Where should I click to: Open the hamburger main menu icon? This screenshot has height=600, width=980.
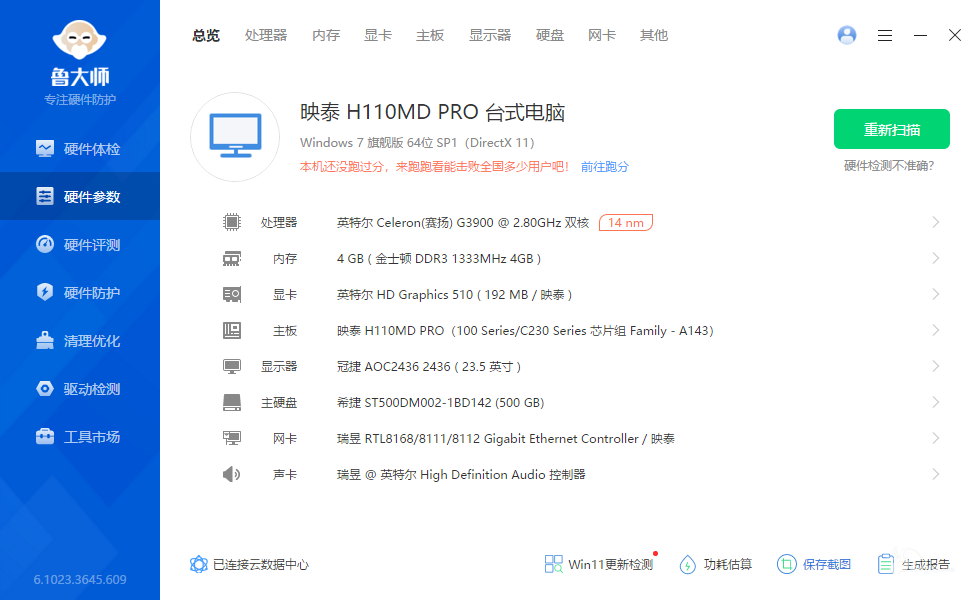[x=884, y=36]
